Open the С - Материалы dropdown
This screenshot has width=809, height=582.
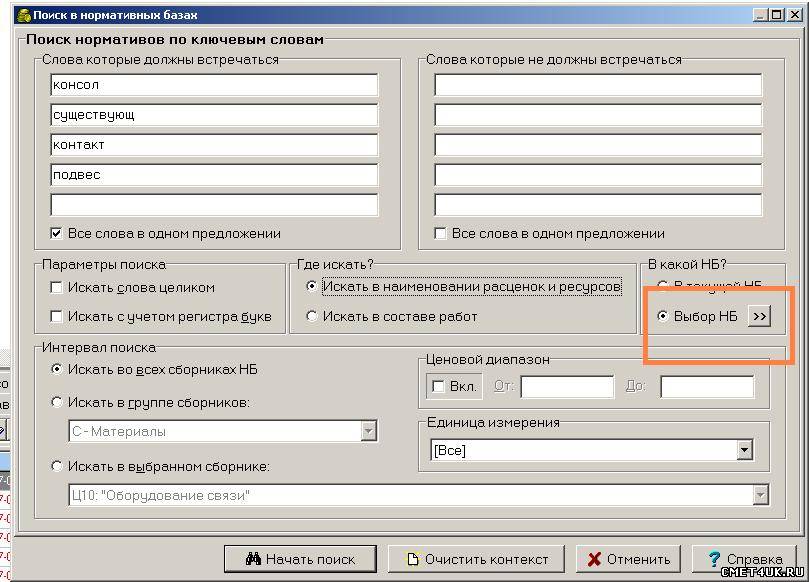[369, 431]
